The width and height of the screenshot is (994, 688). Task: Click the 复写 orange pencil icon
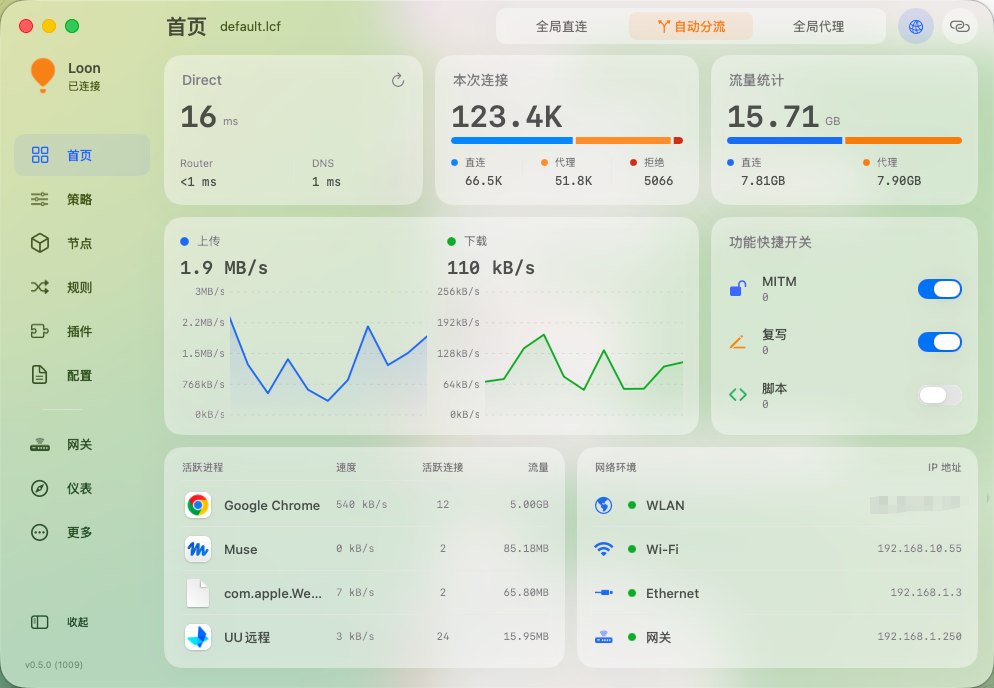point(738,342)
